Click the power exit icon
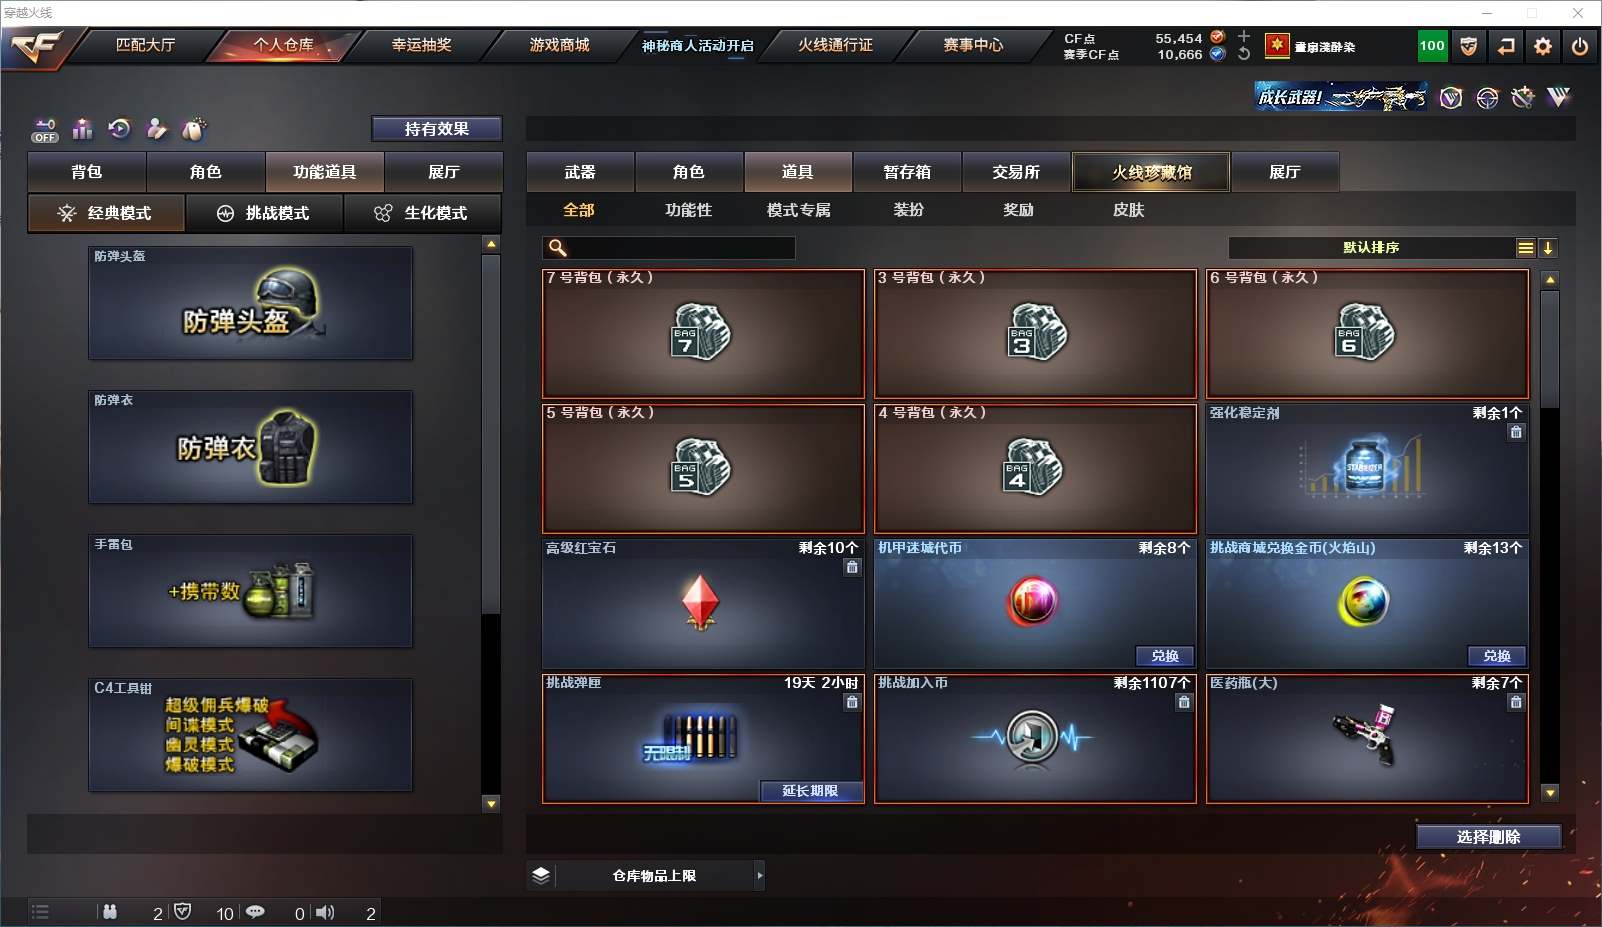The image size is (1602, 927). [1580, 46]
